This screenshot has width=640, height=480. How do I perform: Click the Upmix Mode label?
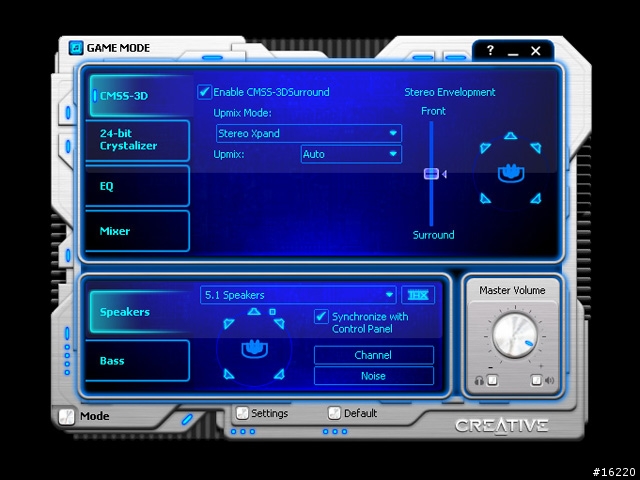pos(242,113)
